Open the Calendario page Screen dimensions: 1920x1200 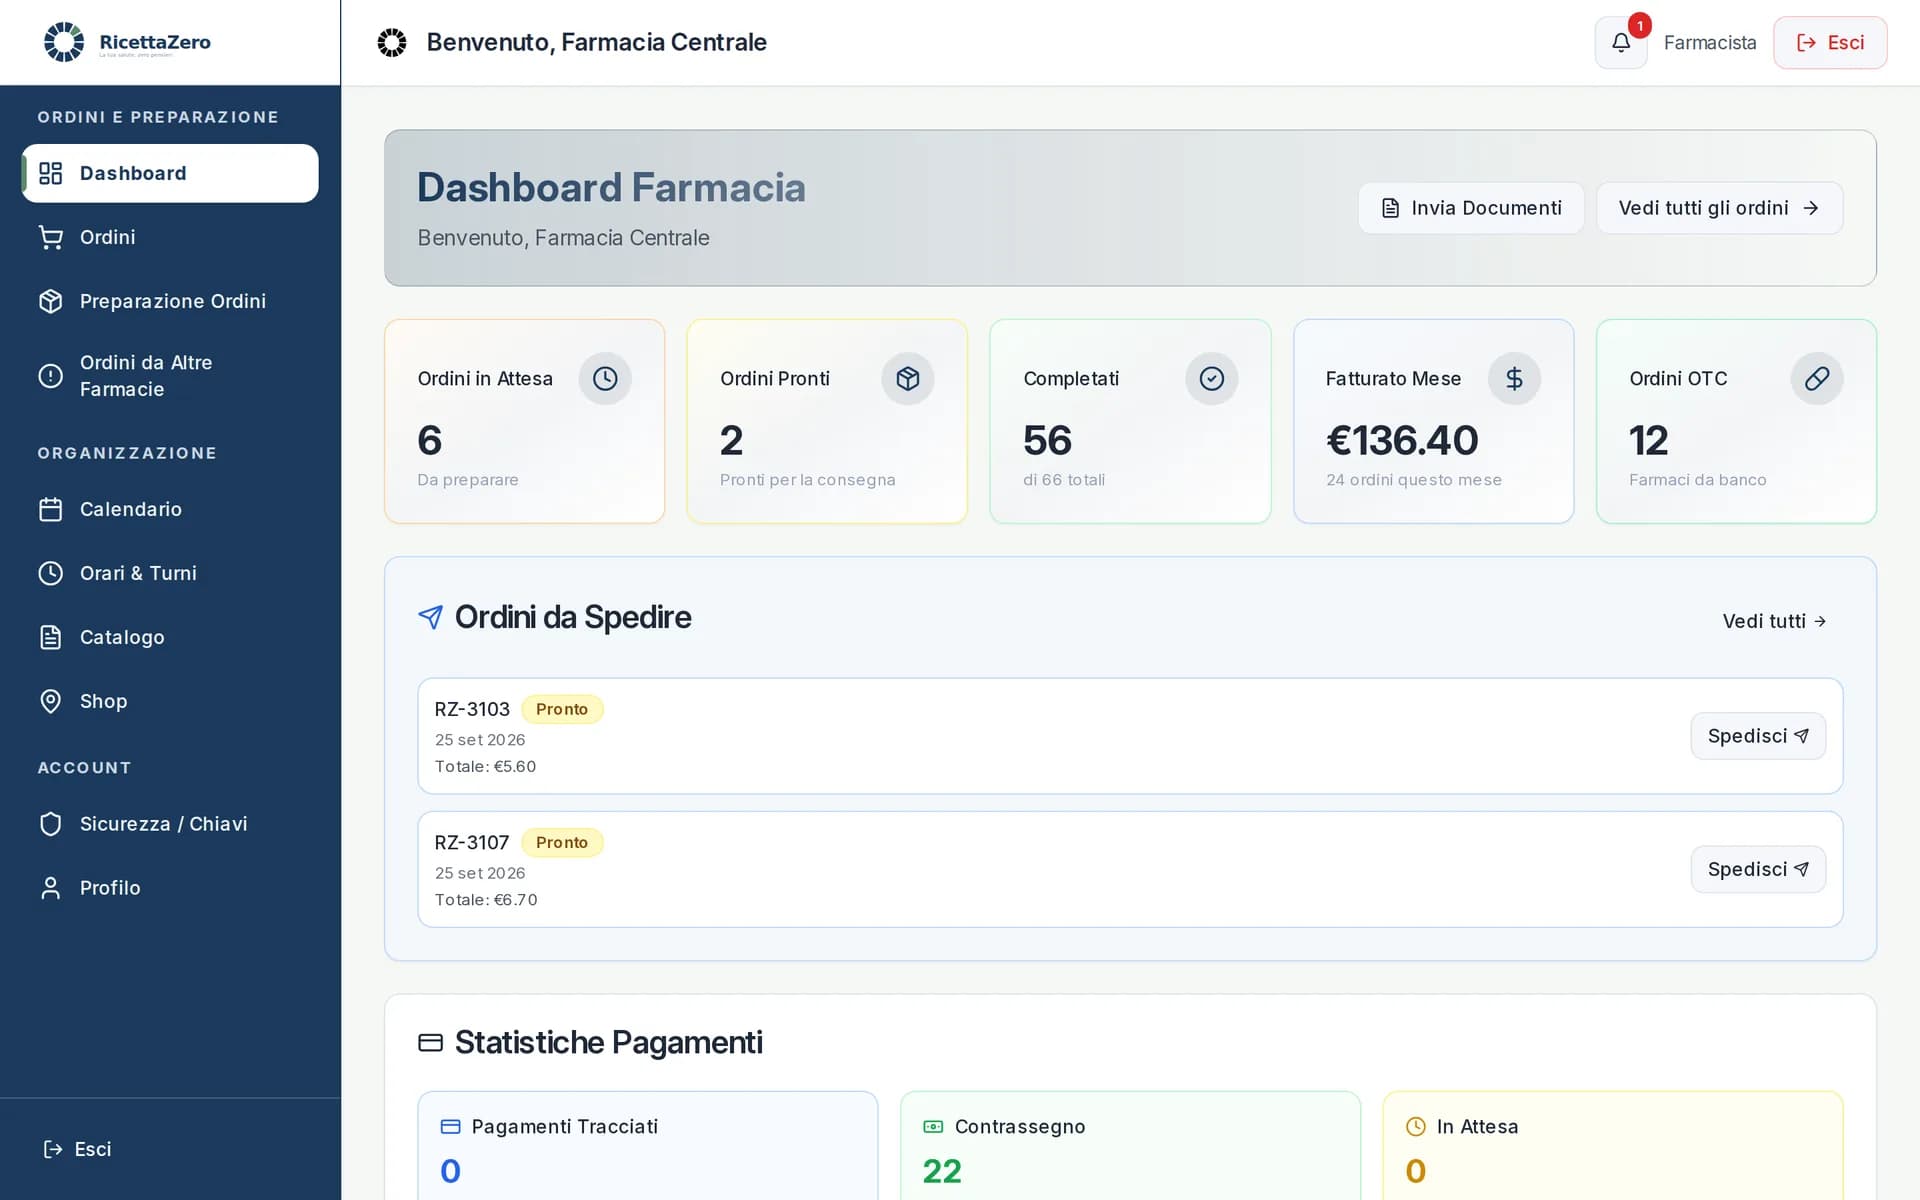[170, 509]
